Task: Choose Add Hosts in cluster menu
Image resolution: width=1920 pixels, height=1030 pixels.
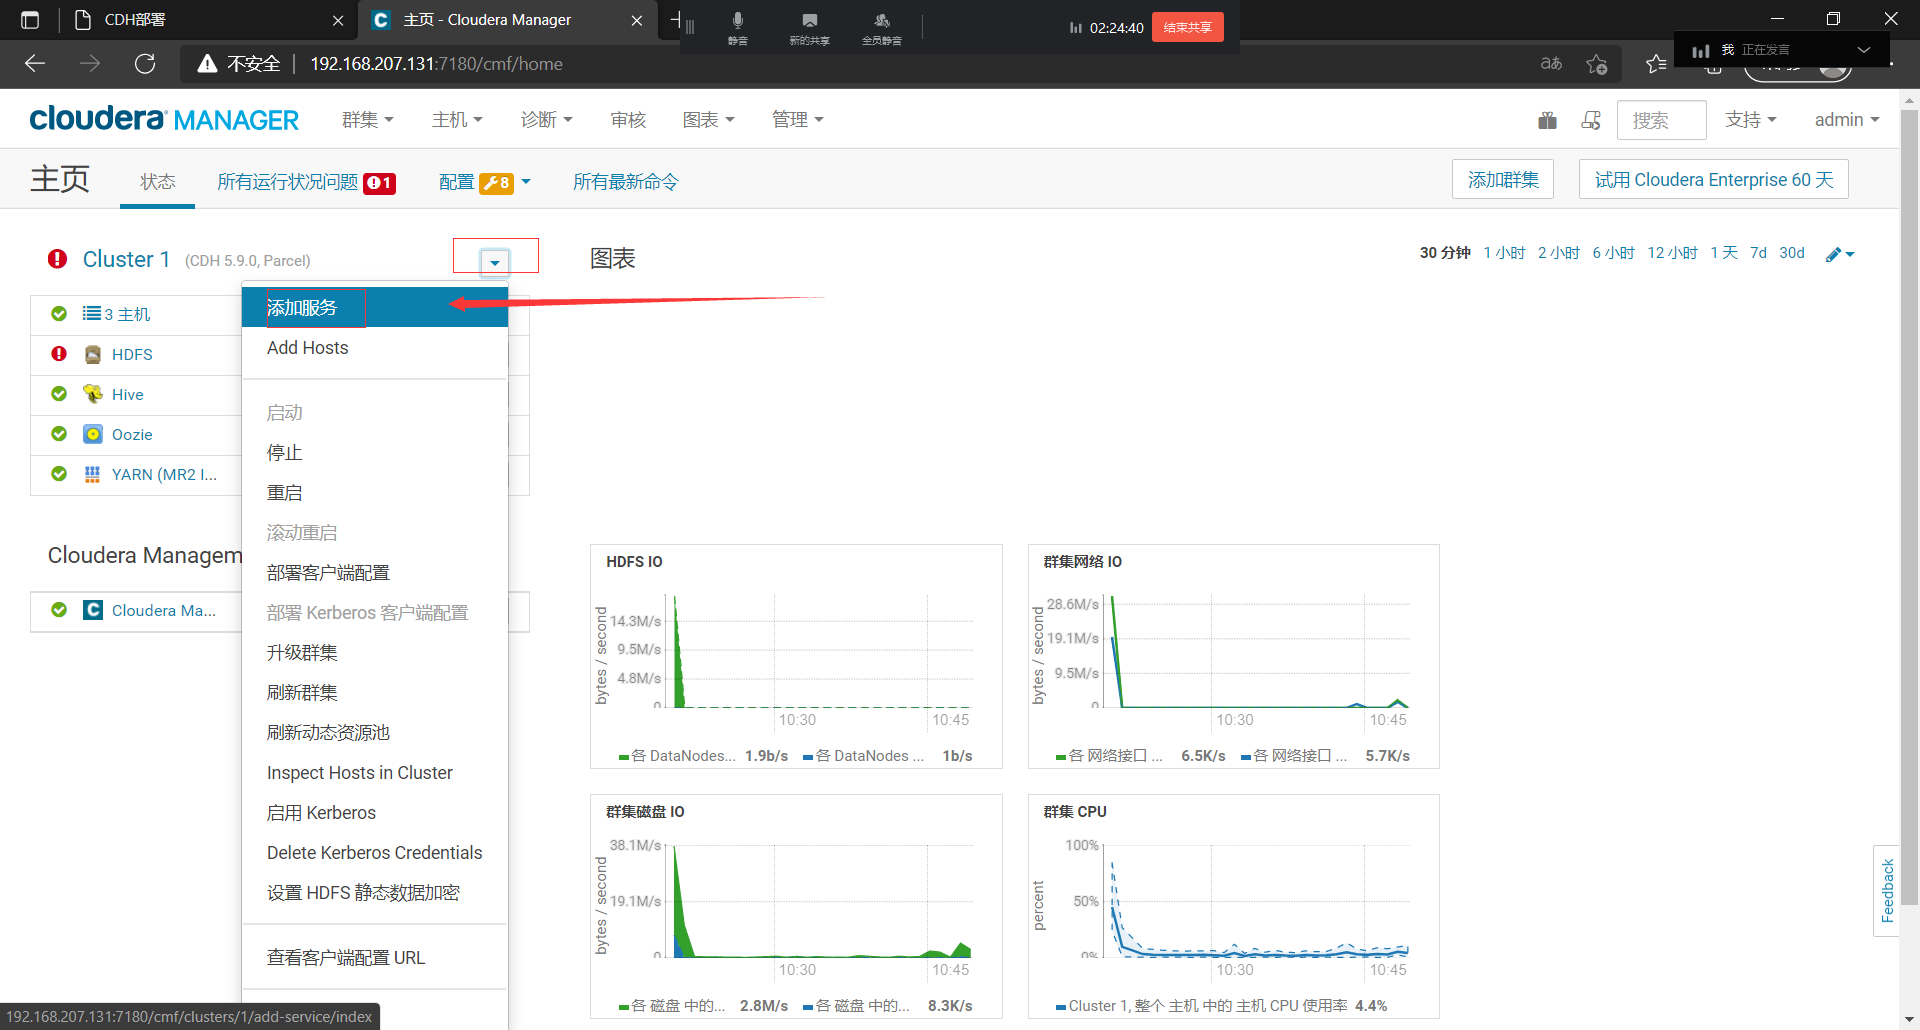Action: coord(375,348)
